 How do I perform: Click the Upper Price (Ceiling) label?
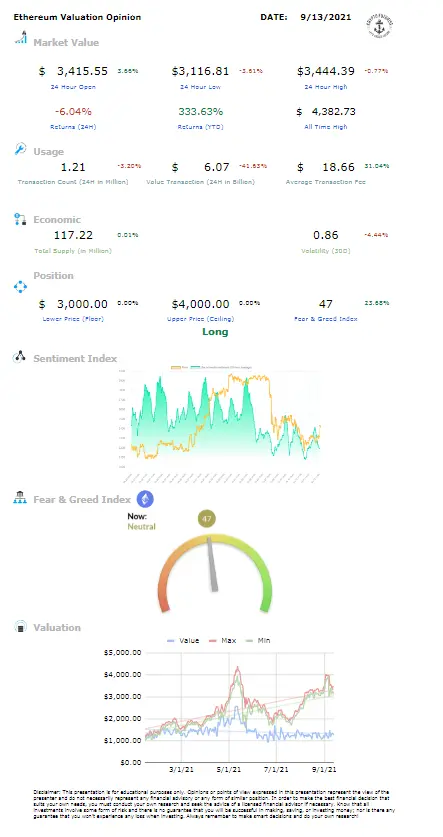pyautogui.click(x=200, y=319)
